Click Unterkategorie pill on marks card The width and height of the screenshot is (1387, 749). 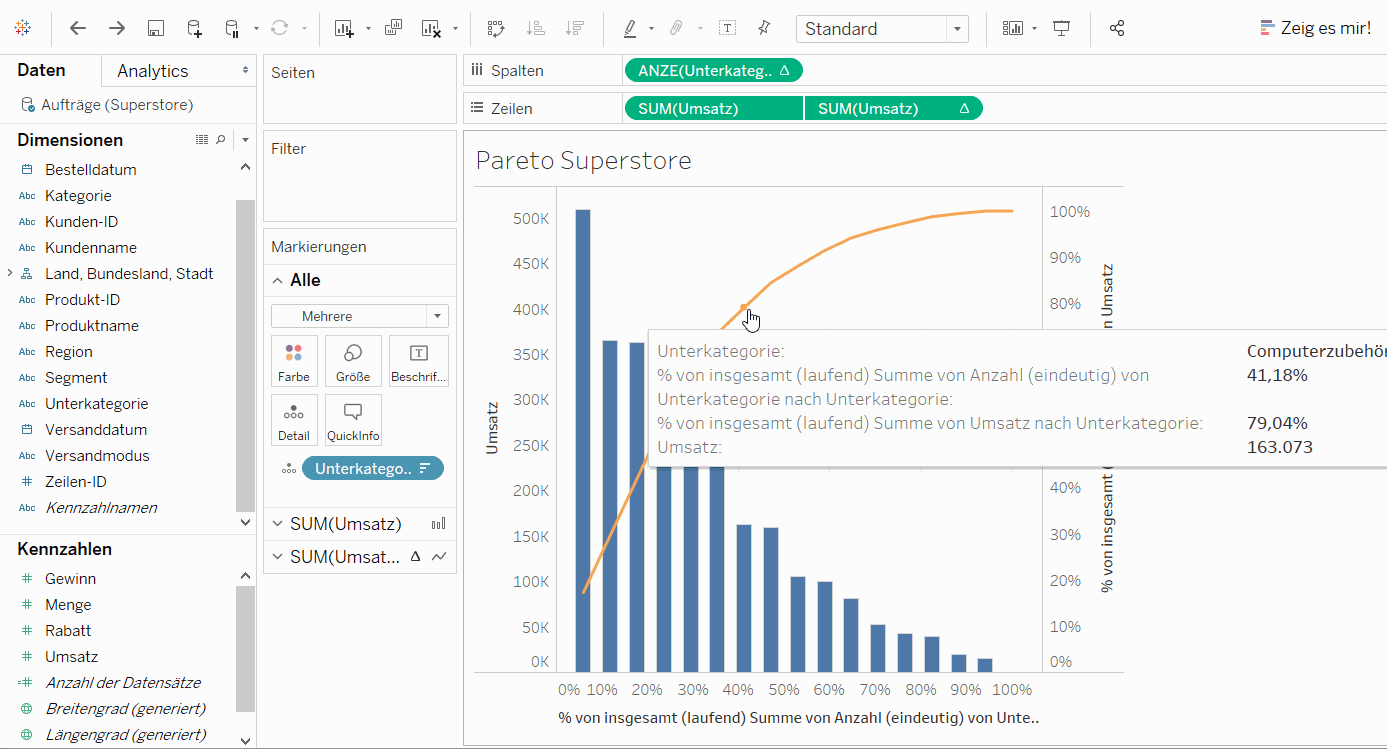click(x=372, y=468)
